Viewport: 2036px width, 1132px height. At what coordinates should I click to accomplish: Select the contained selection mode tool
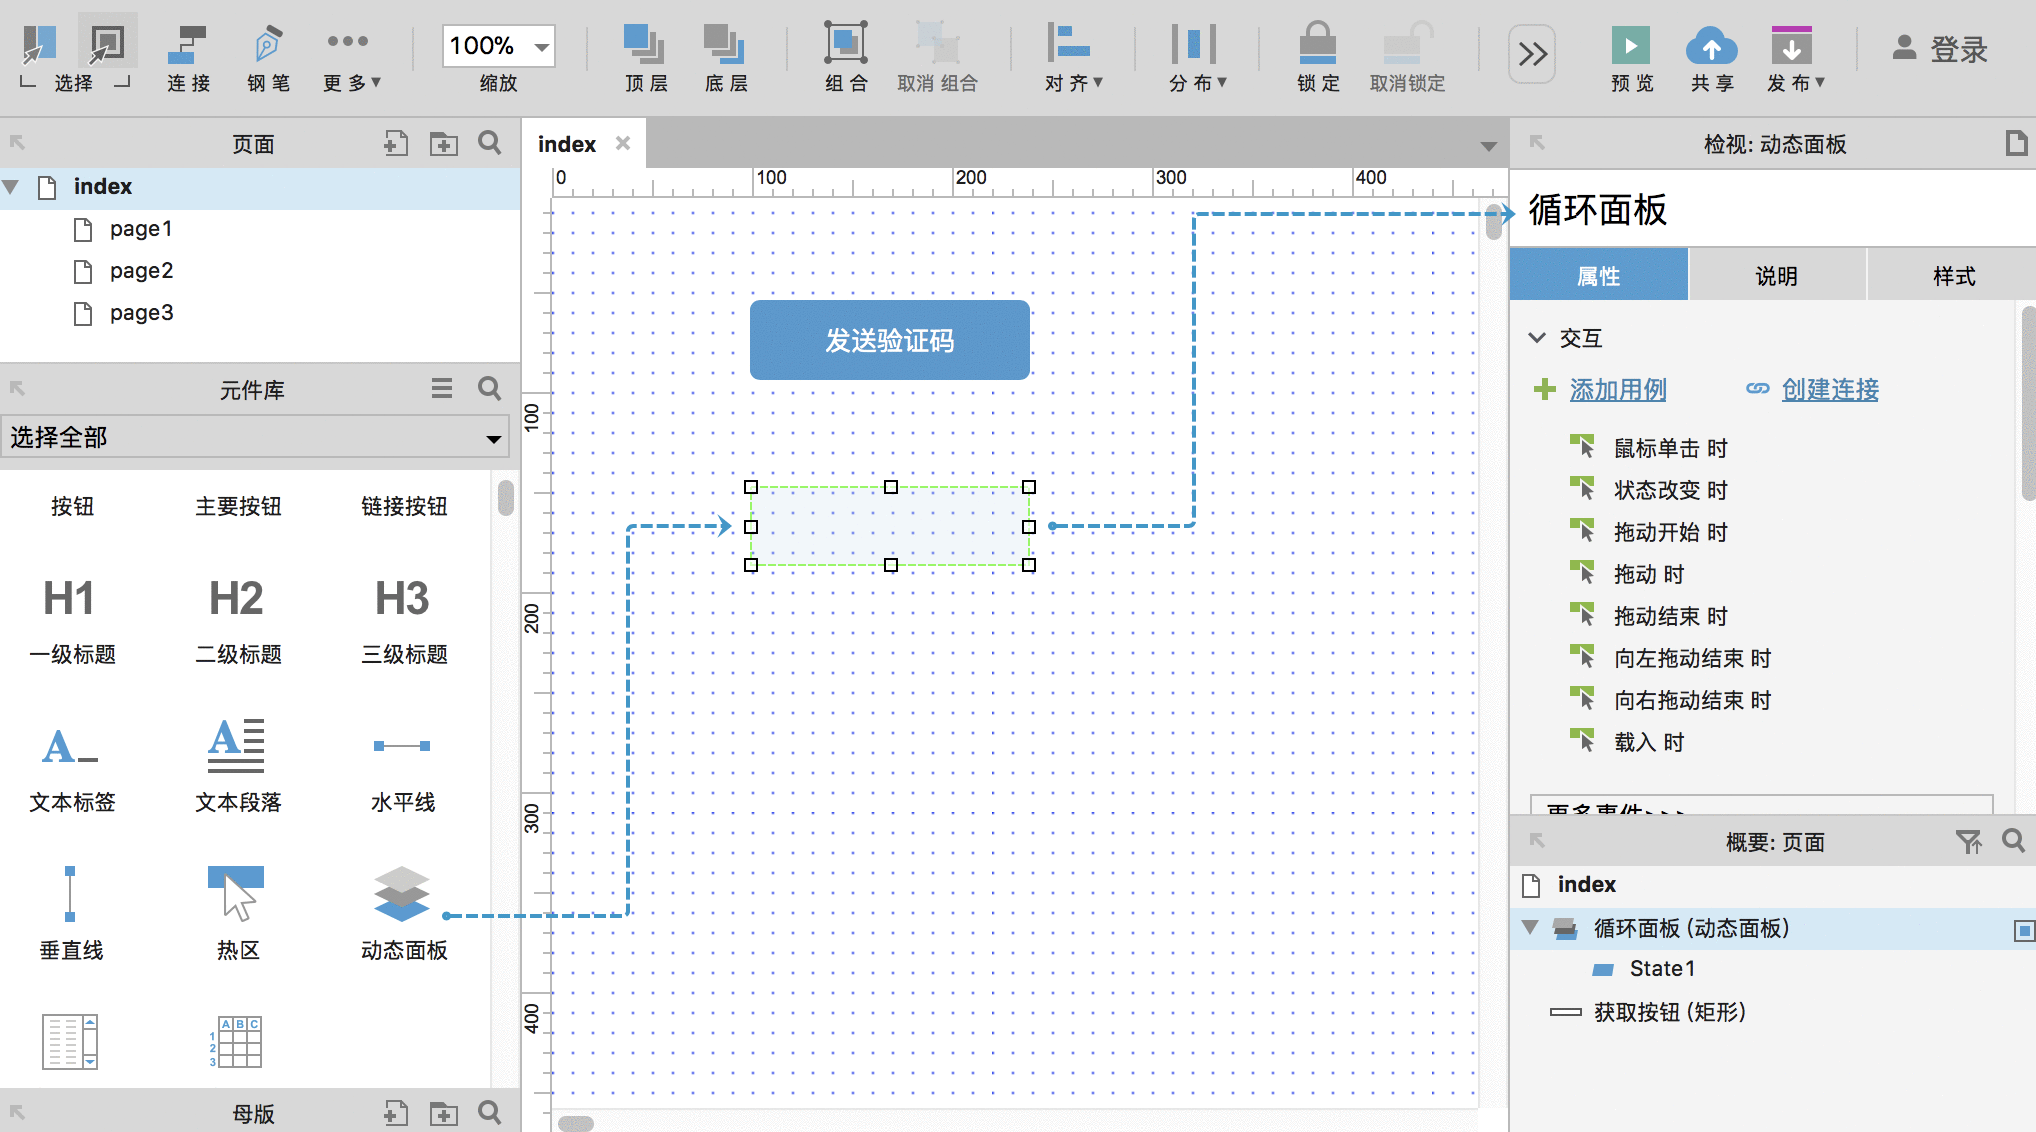107,43
